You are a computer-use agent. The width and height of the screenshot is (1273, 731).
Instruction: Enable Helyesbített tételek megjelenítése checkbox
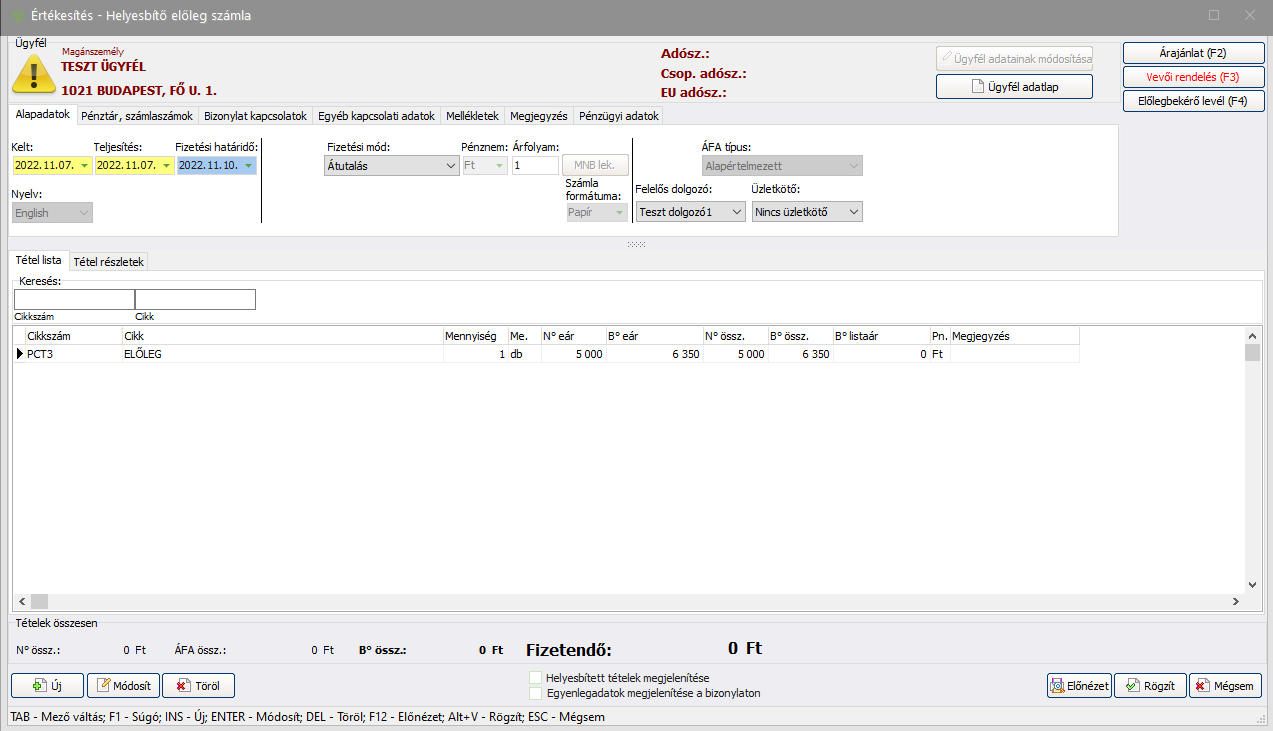tap(537, 678)
